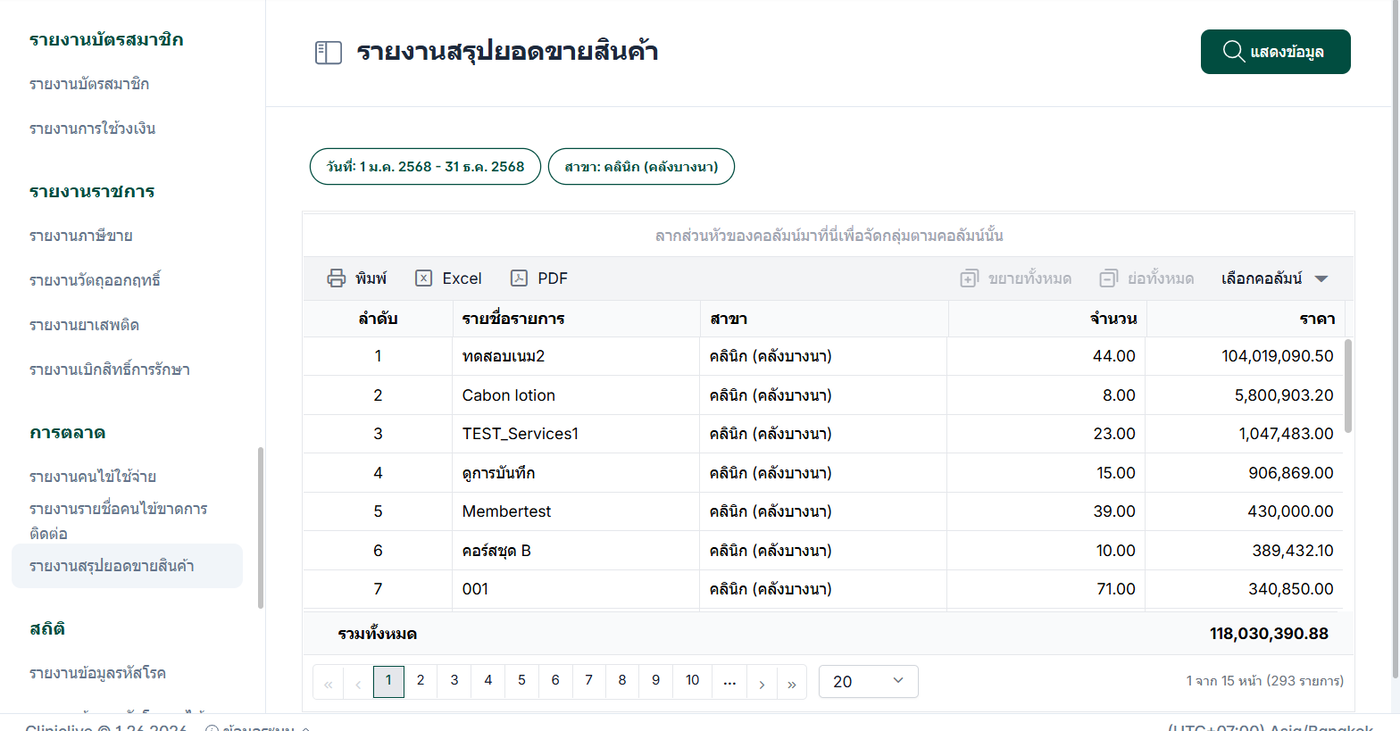Click the PDF export icon
The height and width of the screenshot is (731, 1400).
pyautogui.click(x=519, y=279)
